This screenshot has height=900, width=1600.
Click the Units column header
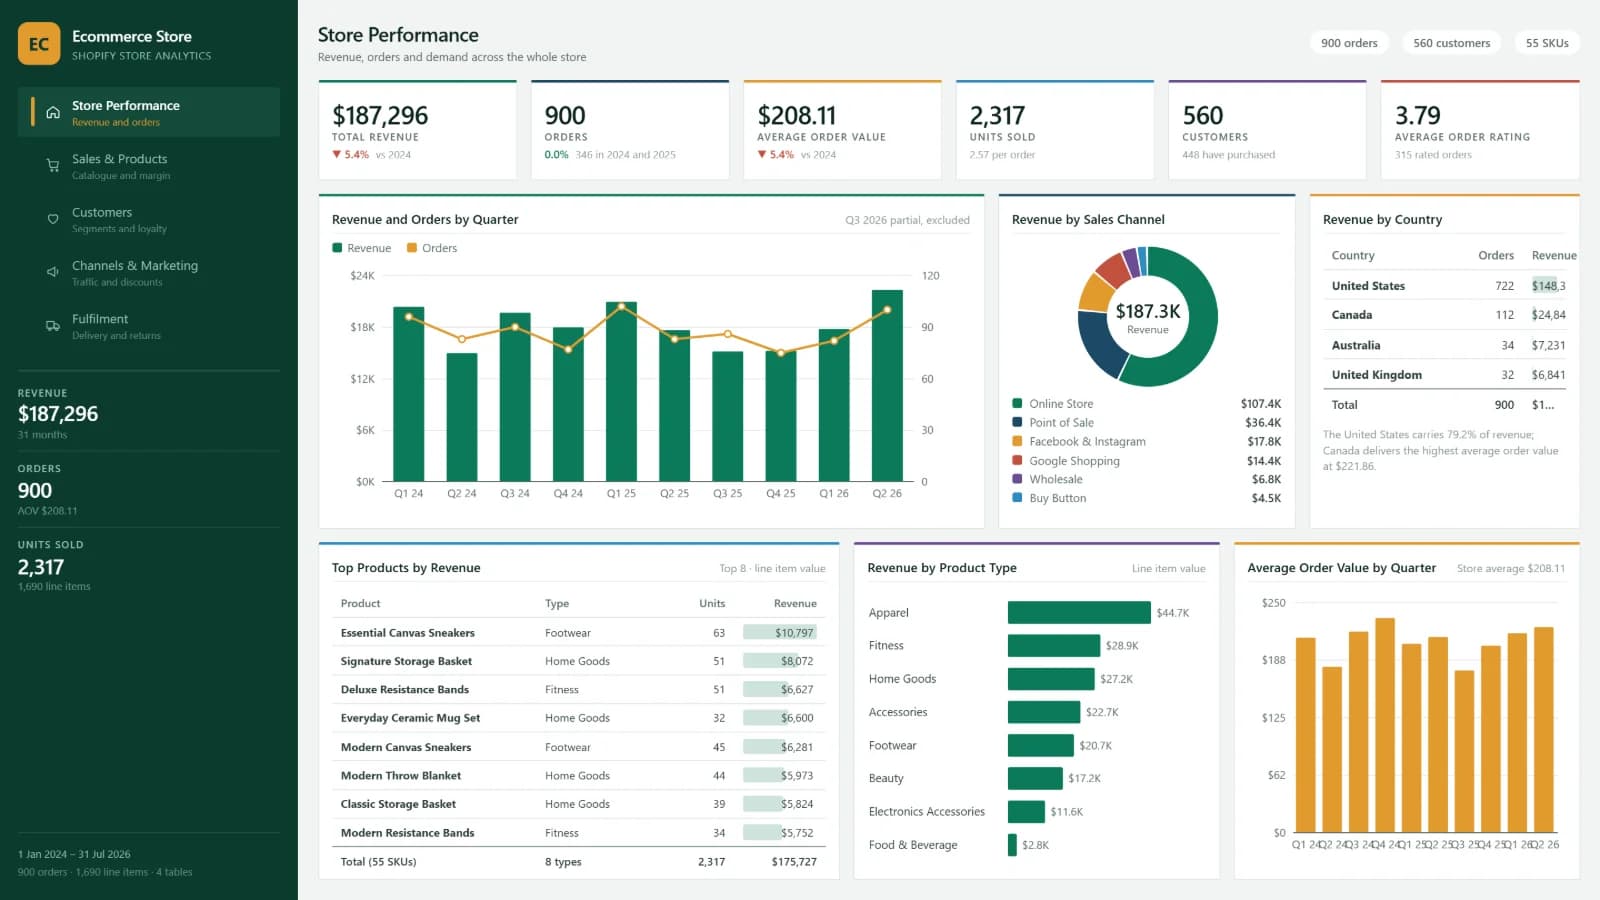tap(712, 603)
